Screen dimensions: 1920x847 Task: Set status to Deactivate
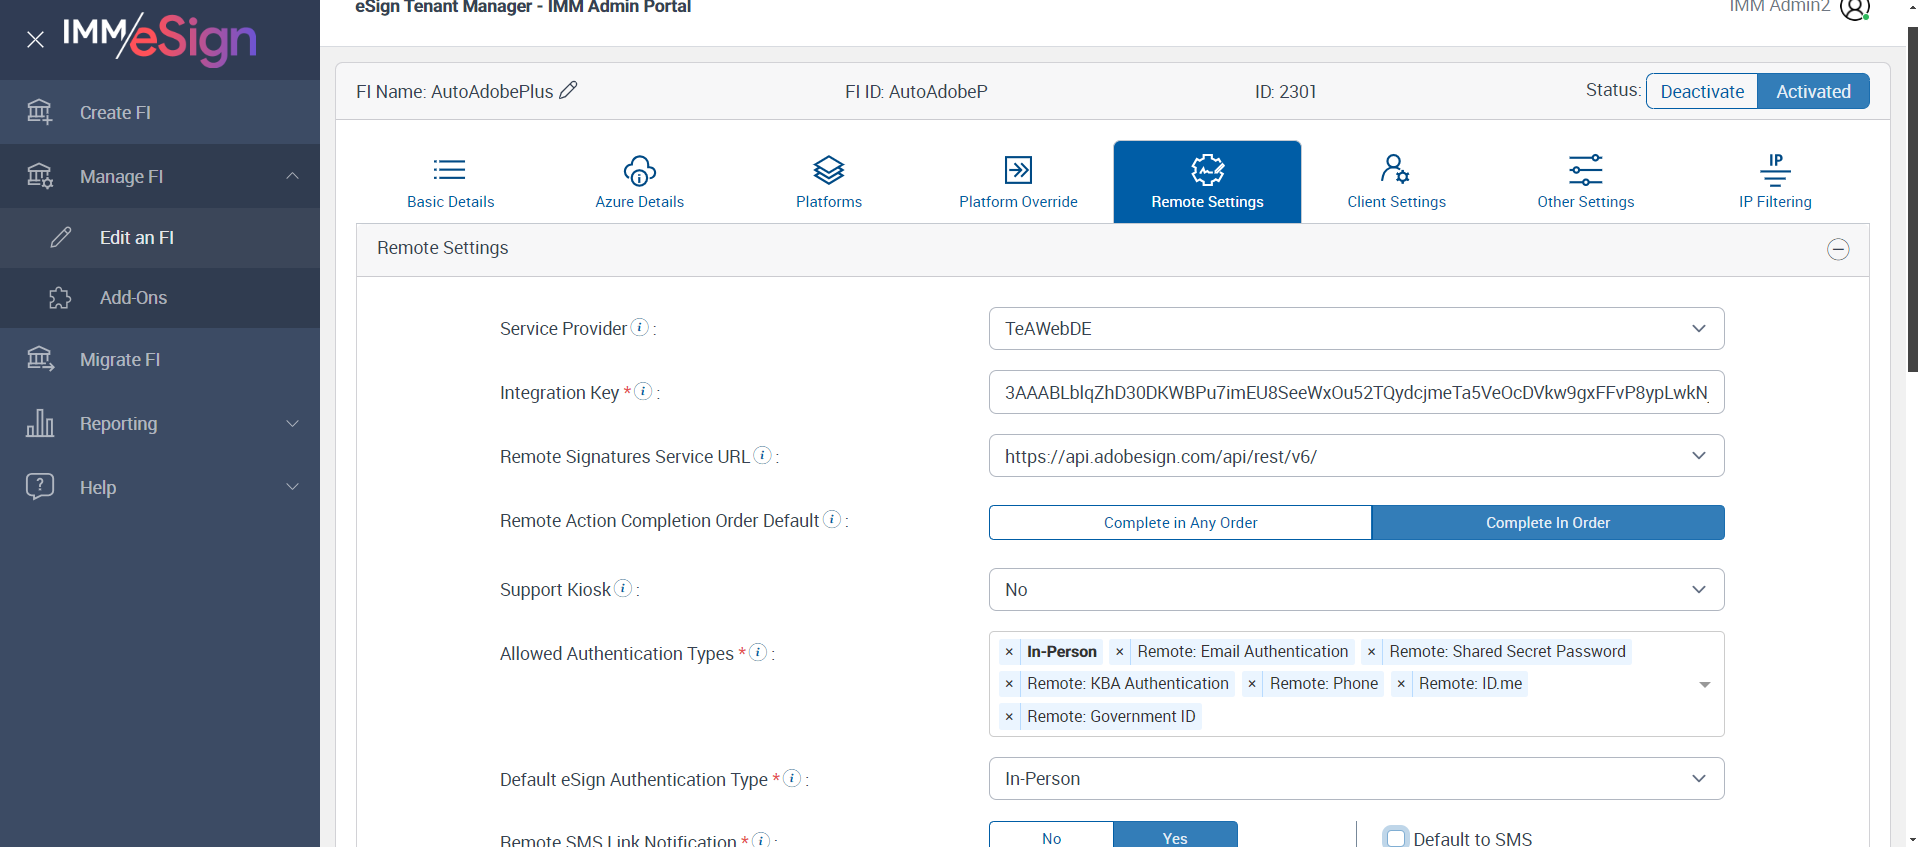[1702, 91]
